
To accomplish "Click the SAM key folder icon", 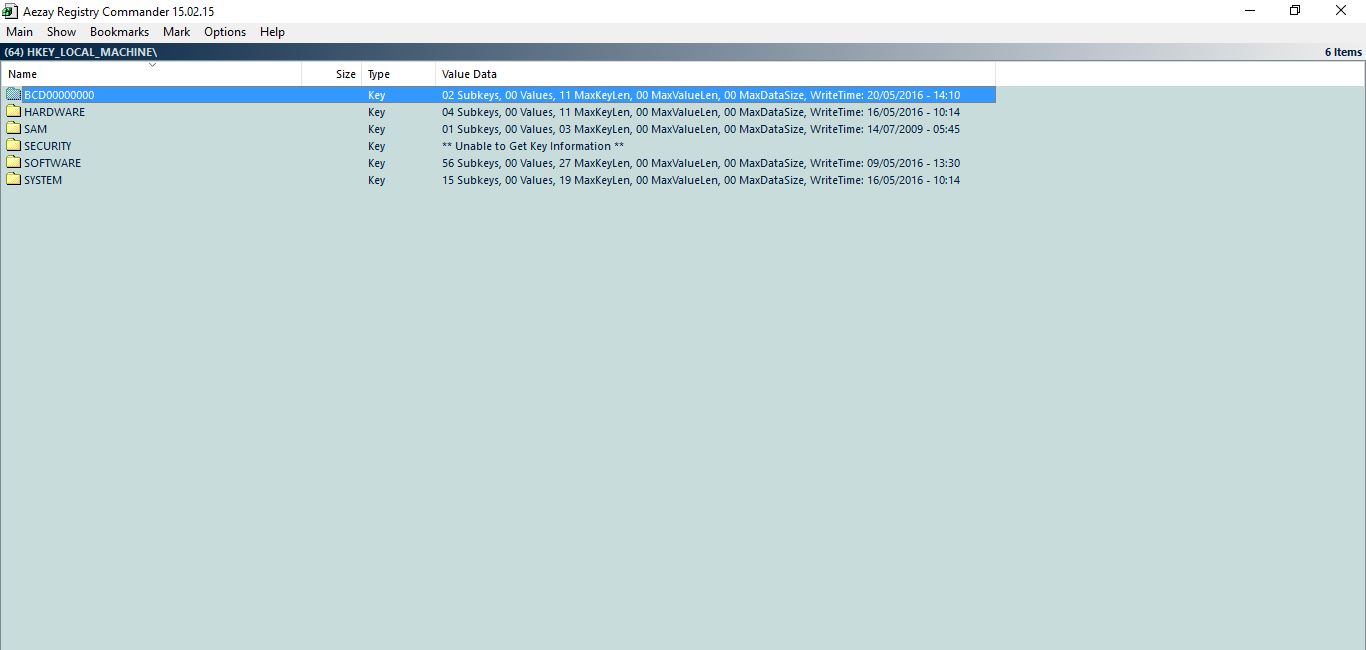I will tap(13, 128).
